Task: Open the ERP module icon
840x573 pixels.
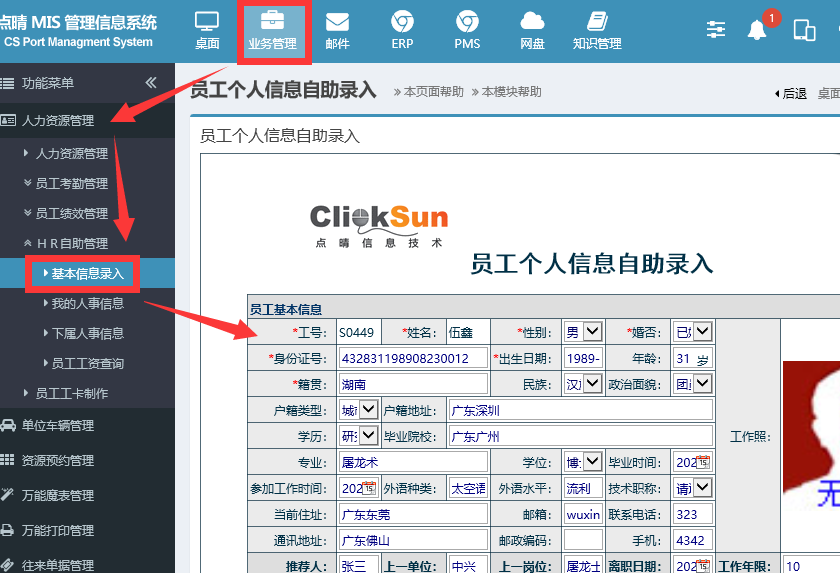Action: tap(402, 29)
